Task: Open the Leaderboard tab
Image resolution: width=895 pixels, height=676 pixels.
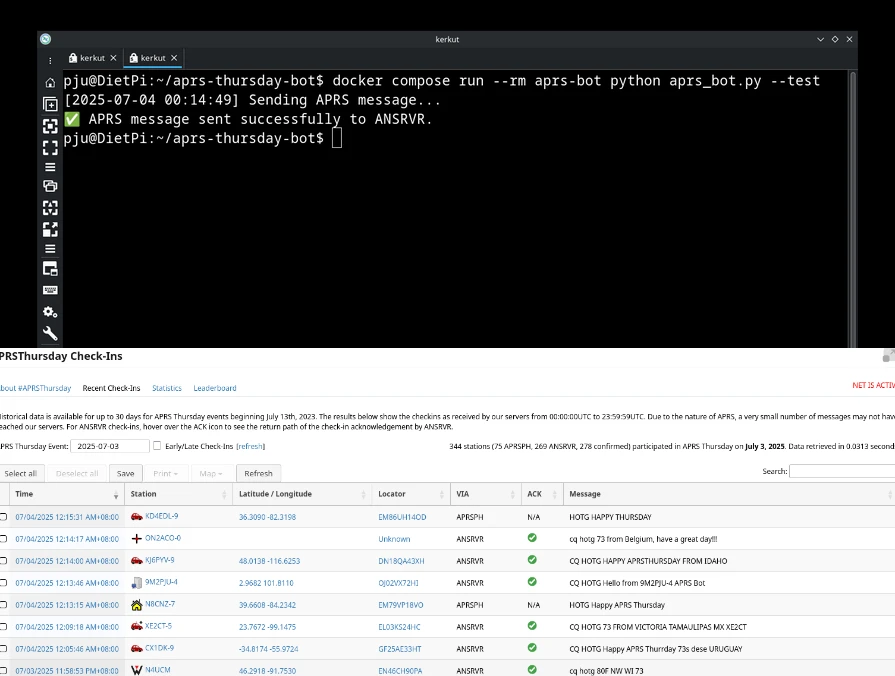Action: click(215, 388)
